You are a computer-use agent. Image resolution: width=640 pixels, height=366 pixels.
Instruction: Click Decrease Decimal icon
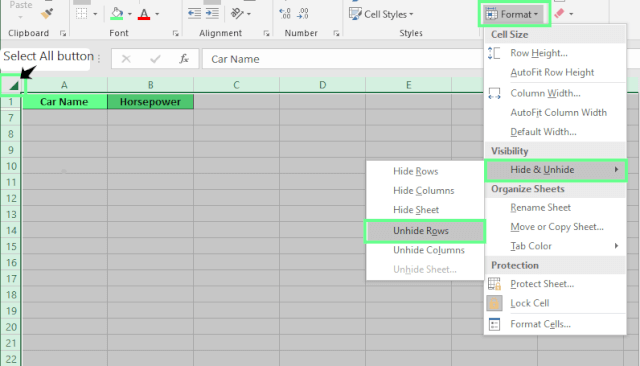tap(303, 14)
